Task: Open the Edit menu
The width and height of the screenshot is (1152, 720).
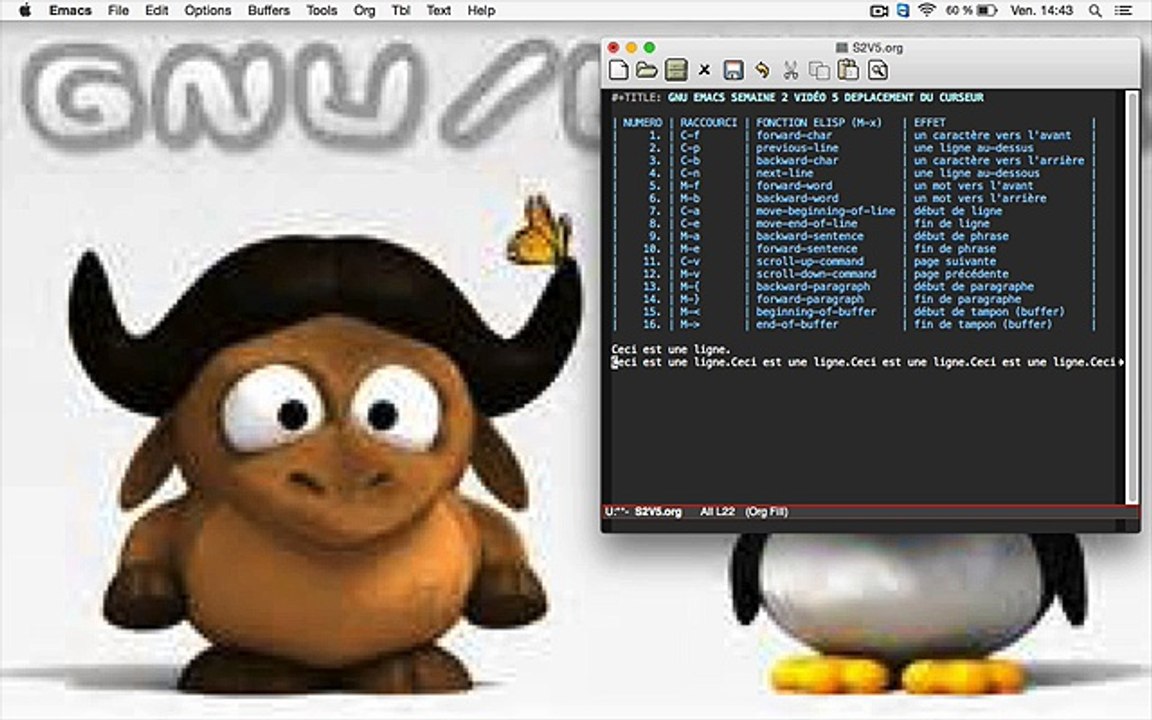Action: 156,10
